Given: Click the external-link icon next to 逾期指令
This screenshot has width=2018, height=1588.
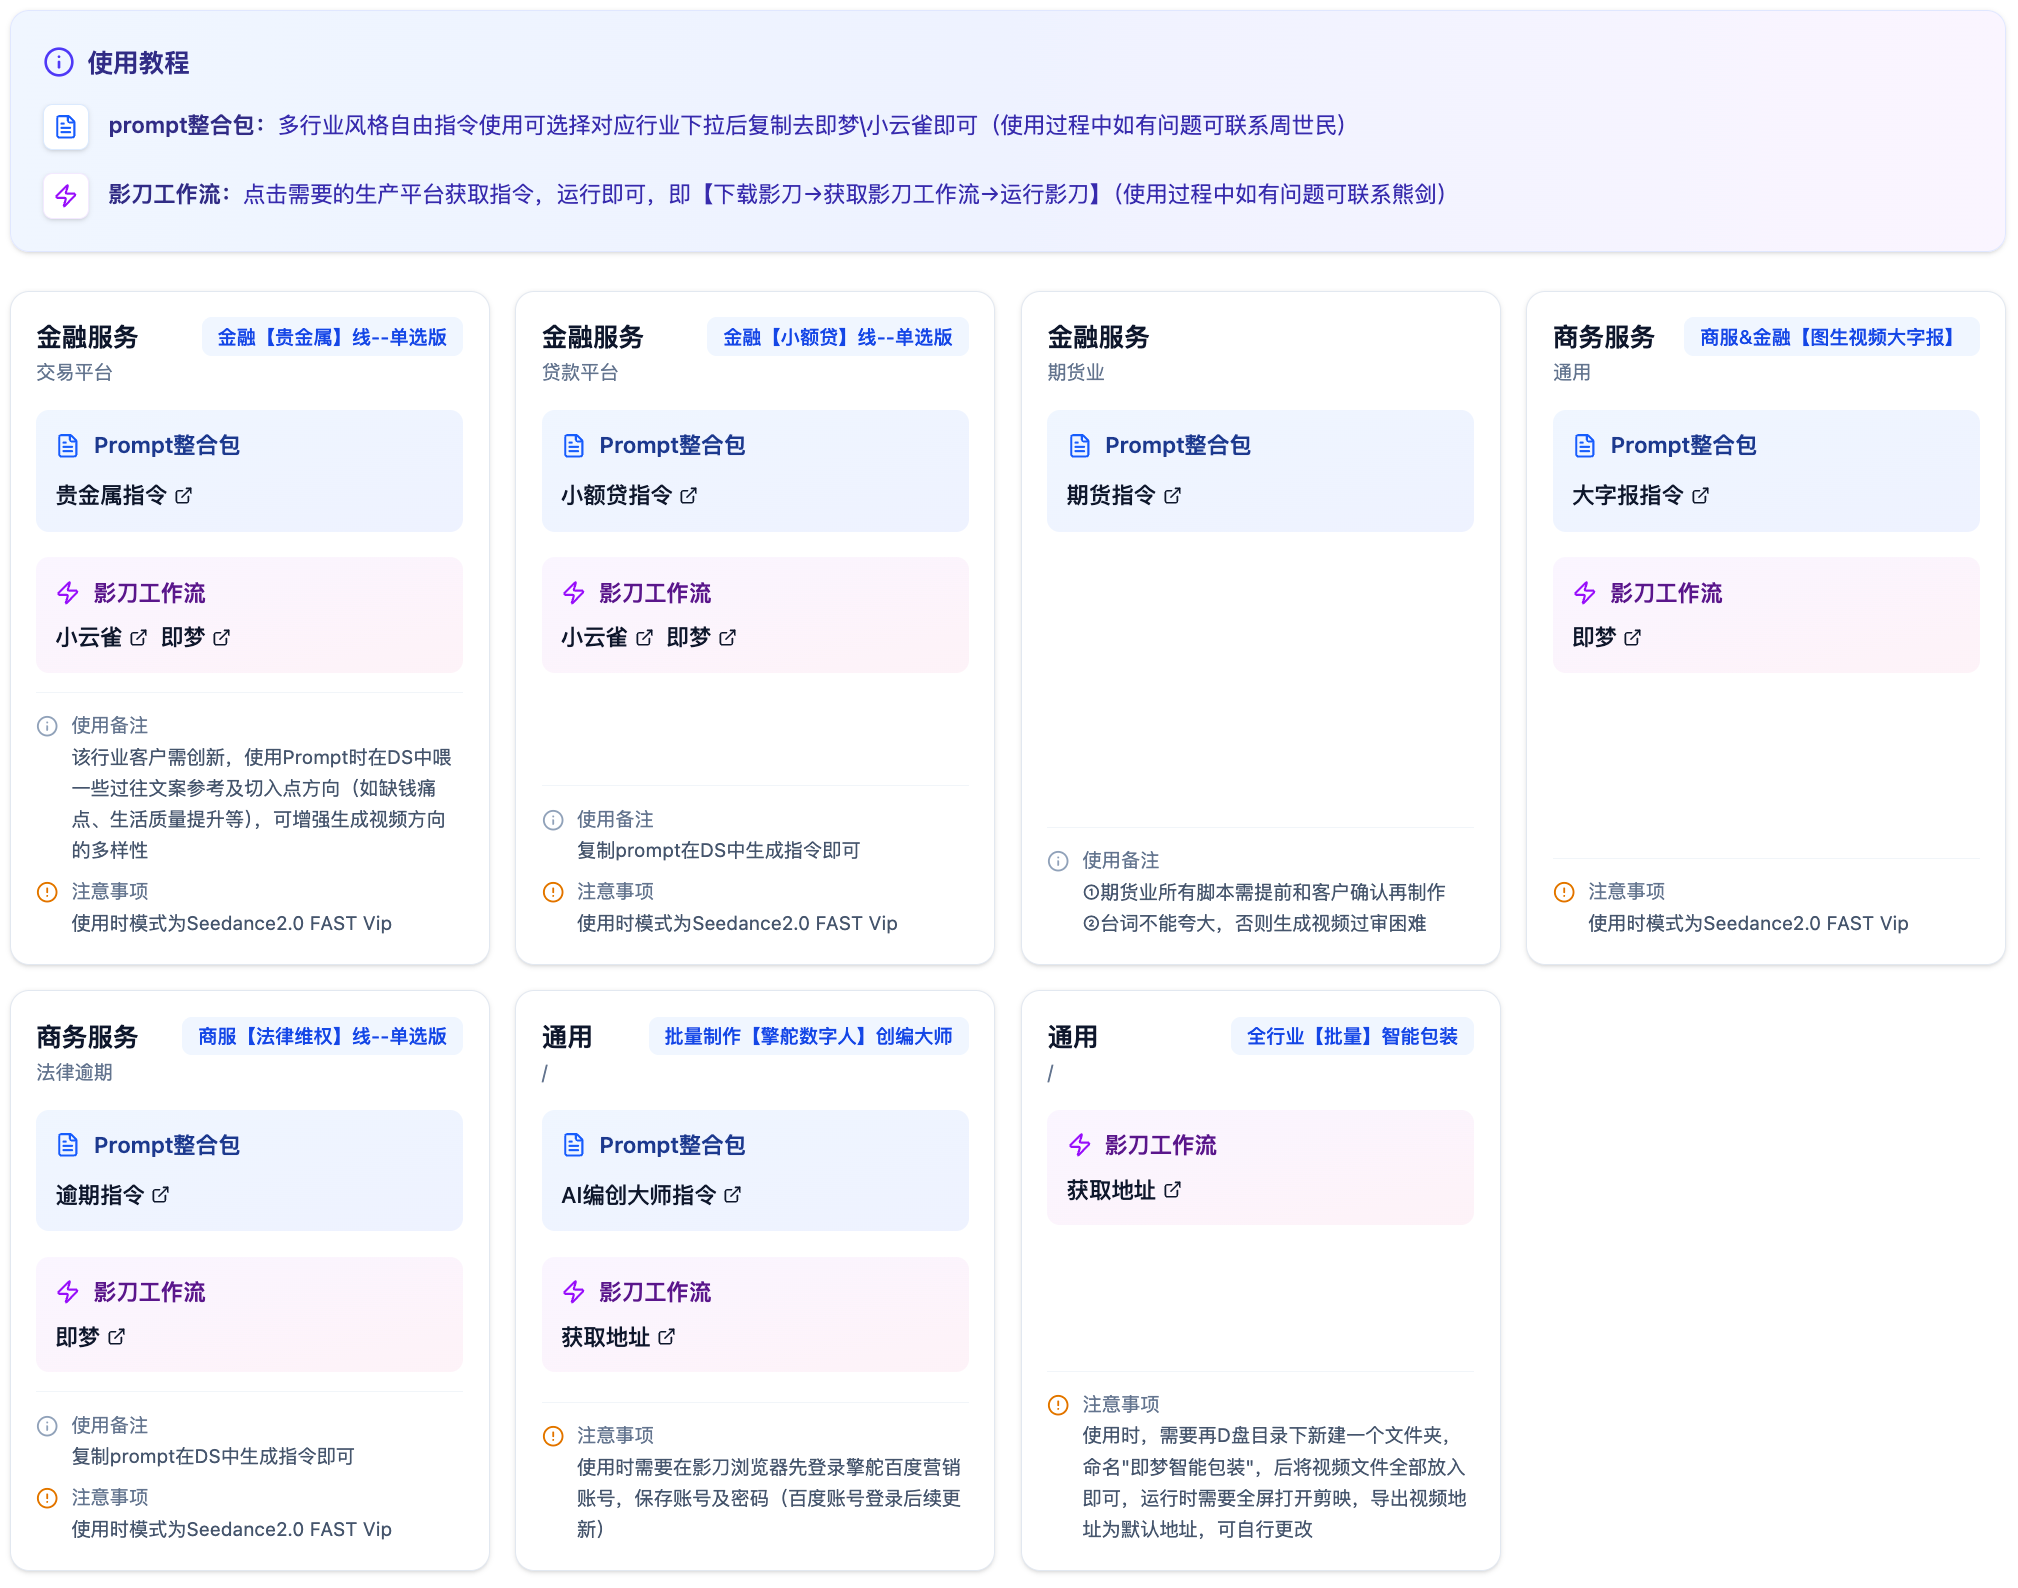Looking at the screenshot, I should point(161,1195).
